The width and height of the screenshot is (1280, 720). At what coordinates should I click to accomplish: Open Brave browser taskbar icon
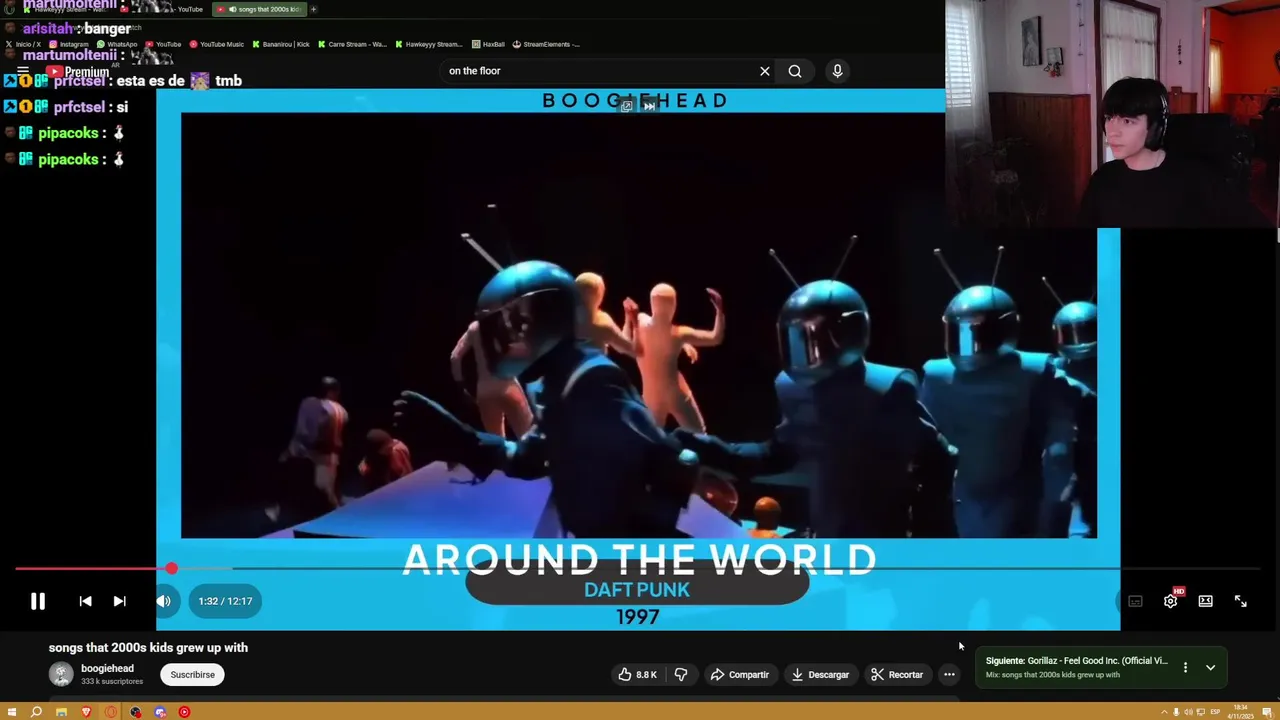click(x=86, y=712)
